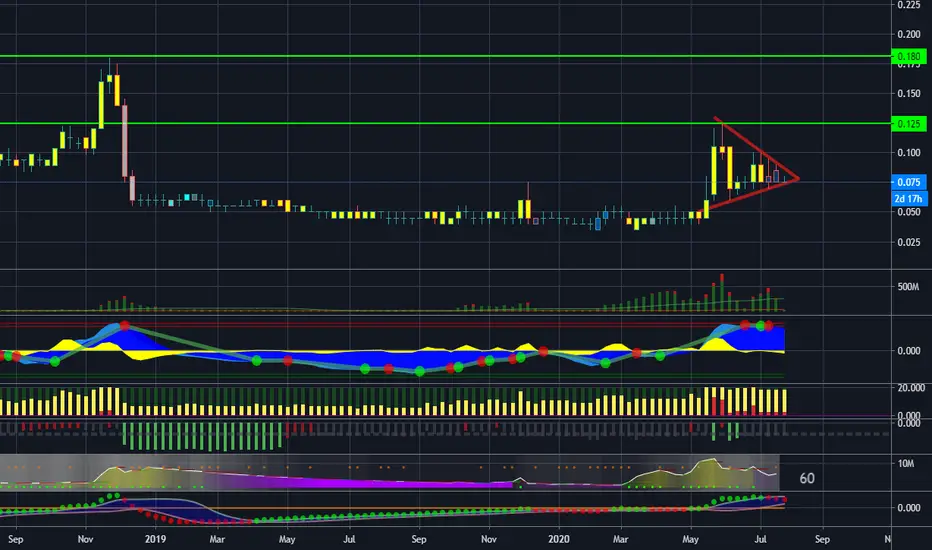
Task: Click the 0.050 price axis value
Action: point(909,212)
